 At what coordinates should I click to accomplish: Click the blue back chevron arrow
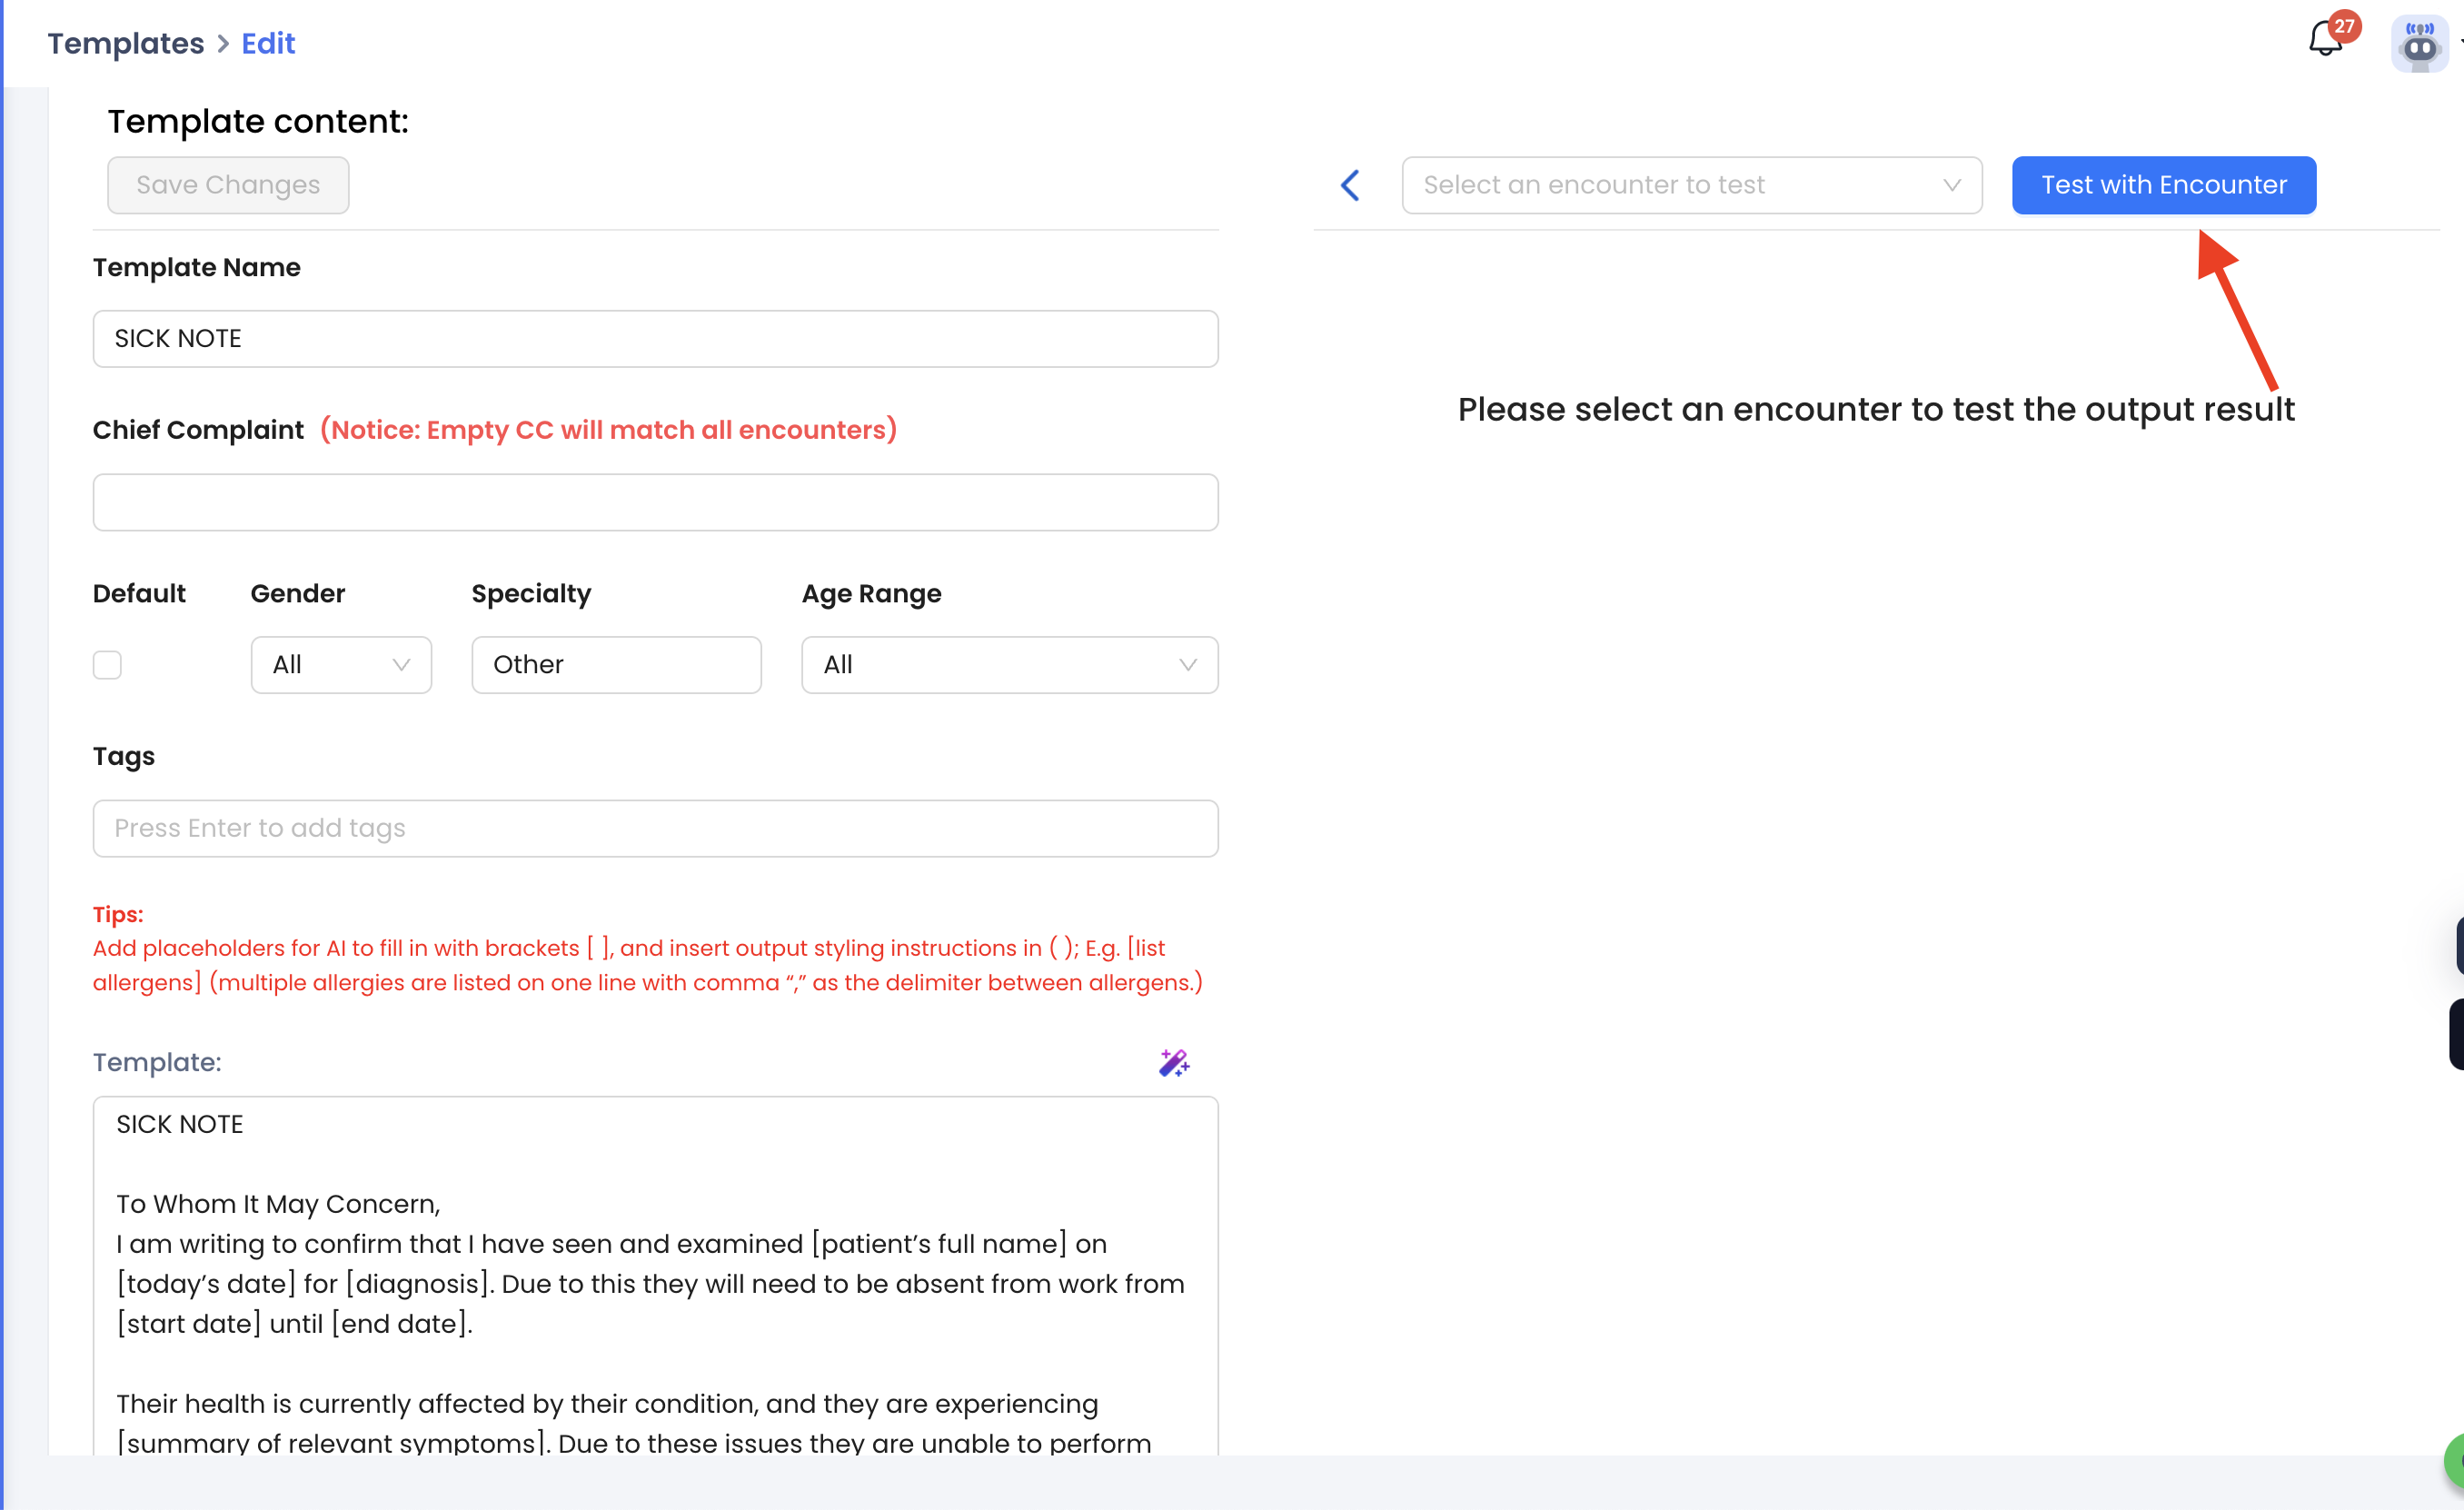(1350, 185)
